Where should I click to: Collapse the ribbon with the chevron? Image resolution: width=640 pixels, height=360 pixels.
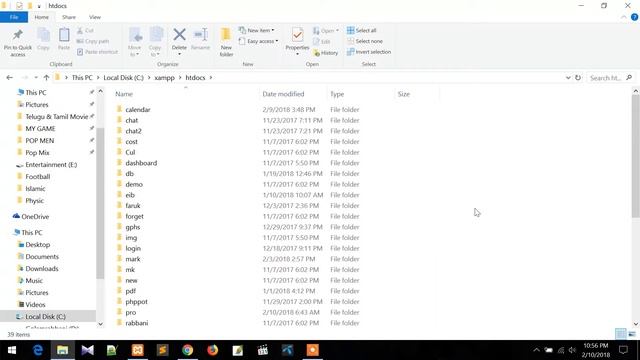[x=623, y=17]
